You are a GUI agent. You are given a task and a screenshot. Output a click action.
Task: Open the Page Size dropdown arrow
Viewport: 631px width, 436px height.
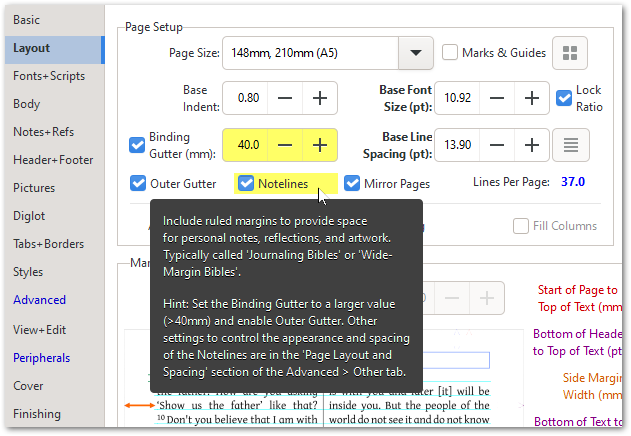tap(416, 53)
